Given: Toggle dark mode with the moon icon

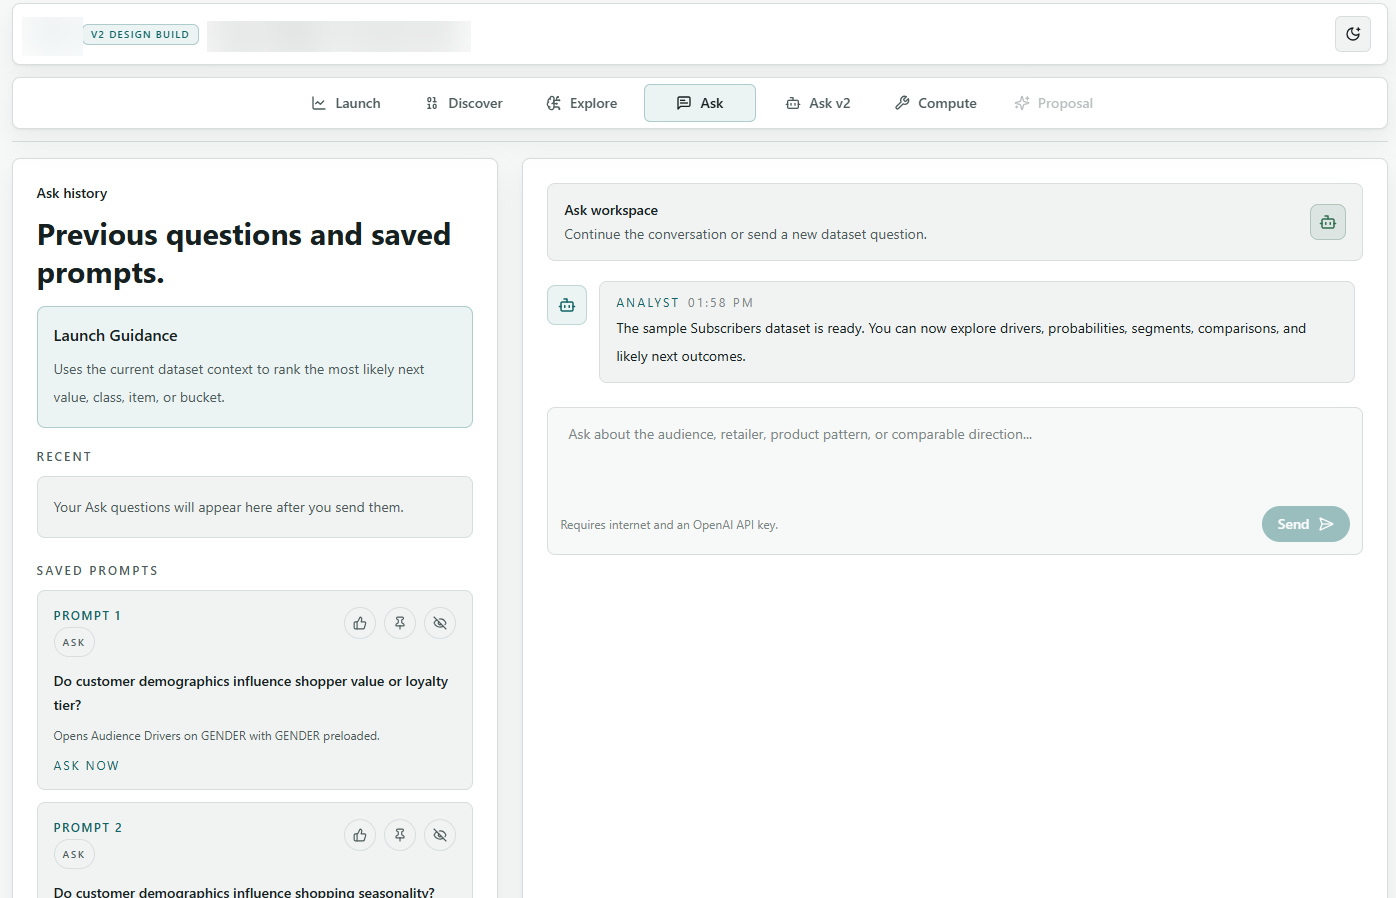Looking at the screenshot, I should pos(1353,34).
